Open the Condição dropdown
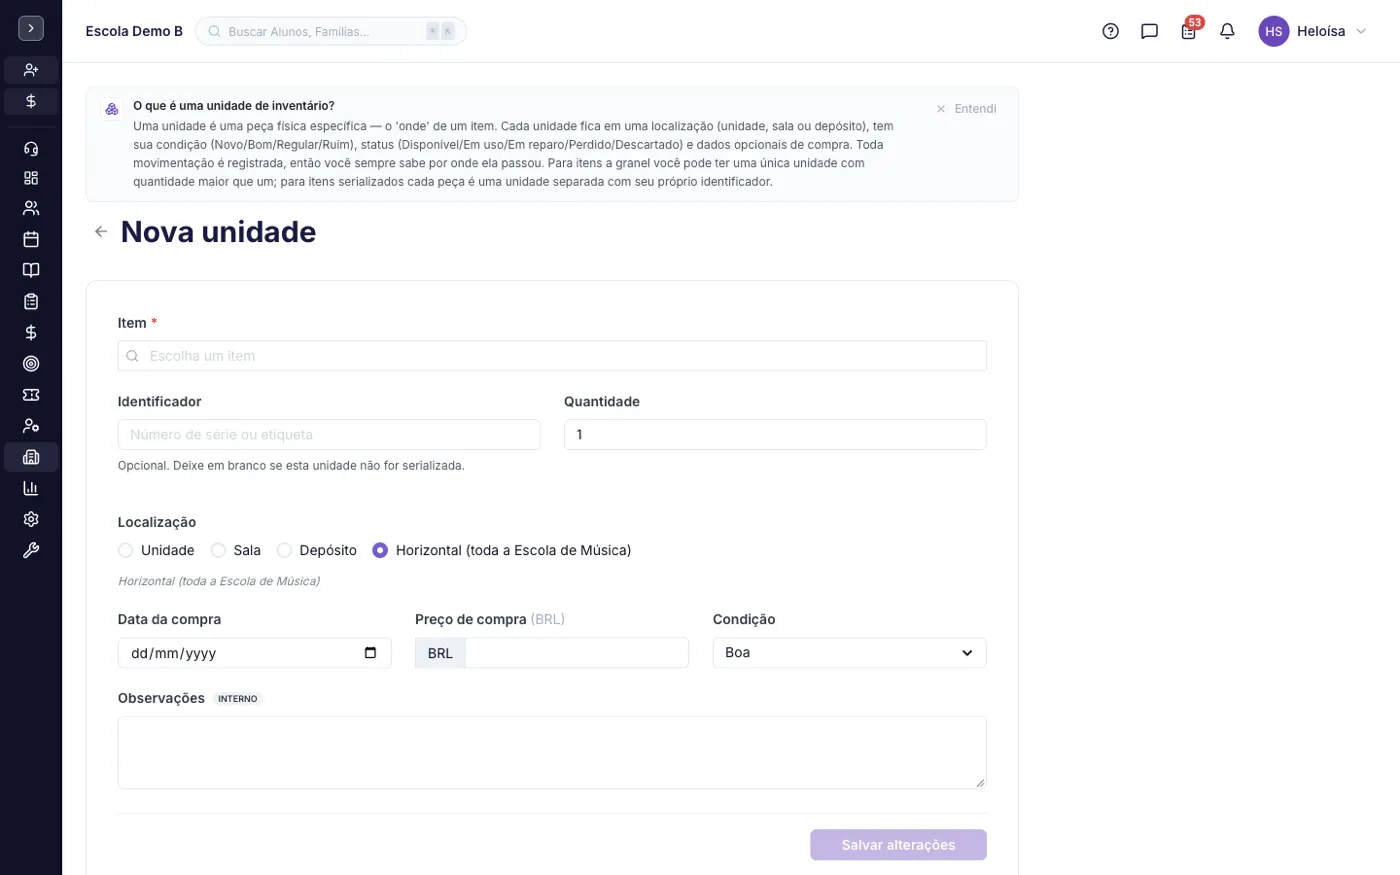This screenshot has height=875, width=1400. pyautogui.click(x=849, y=653)
